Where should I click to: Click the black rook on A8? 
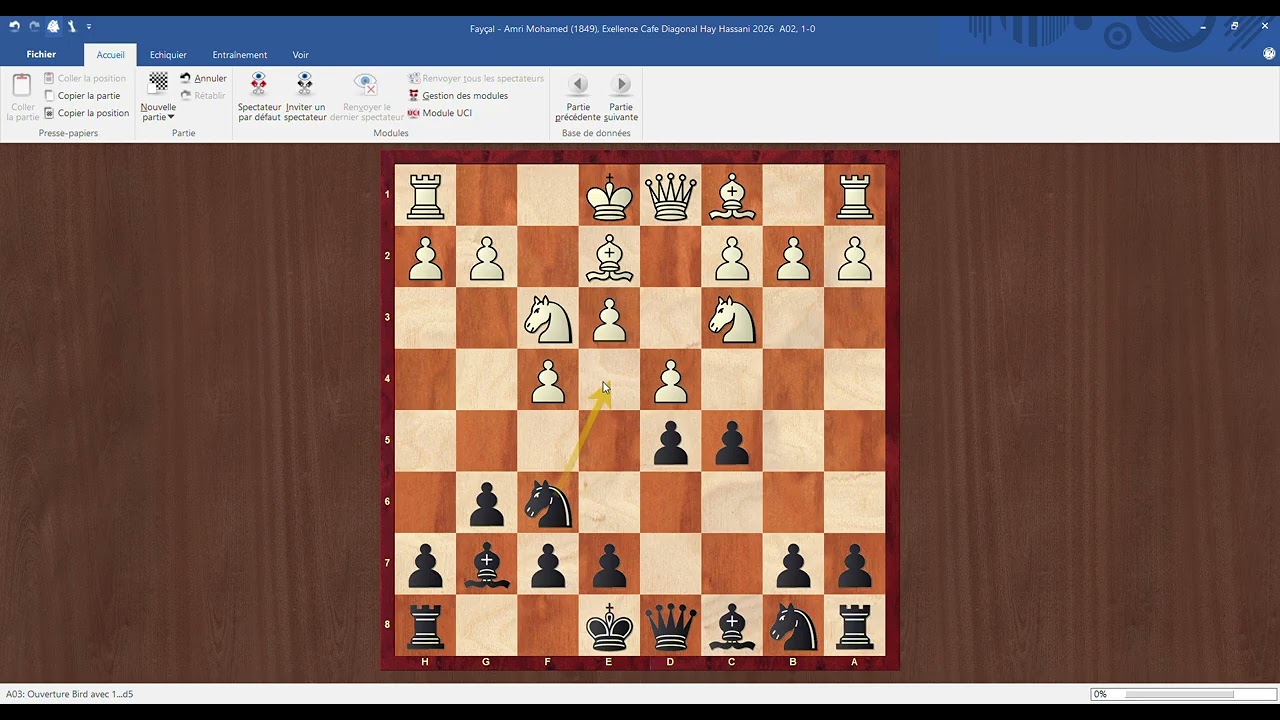(x=855, y=626)
